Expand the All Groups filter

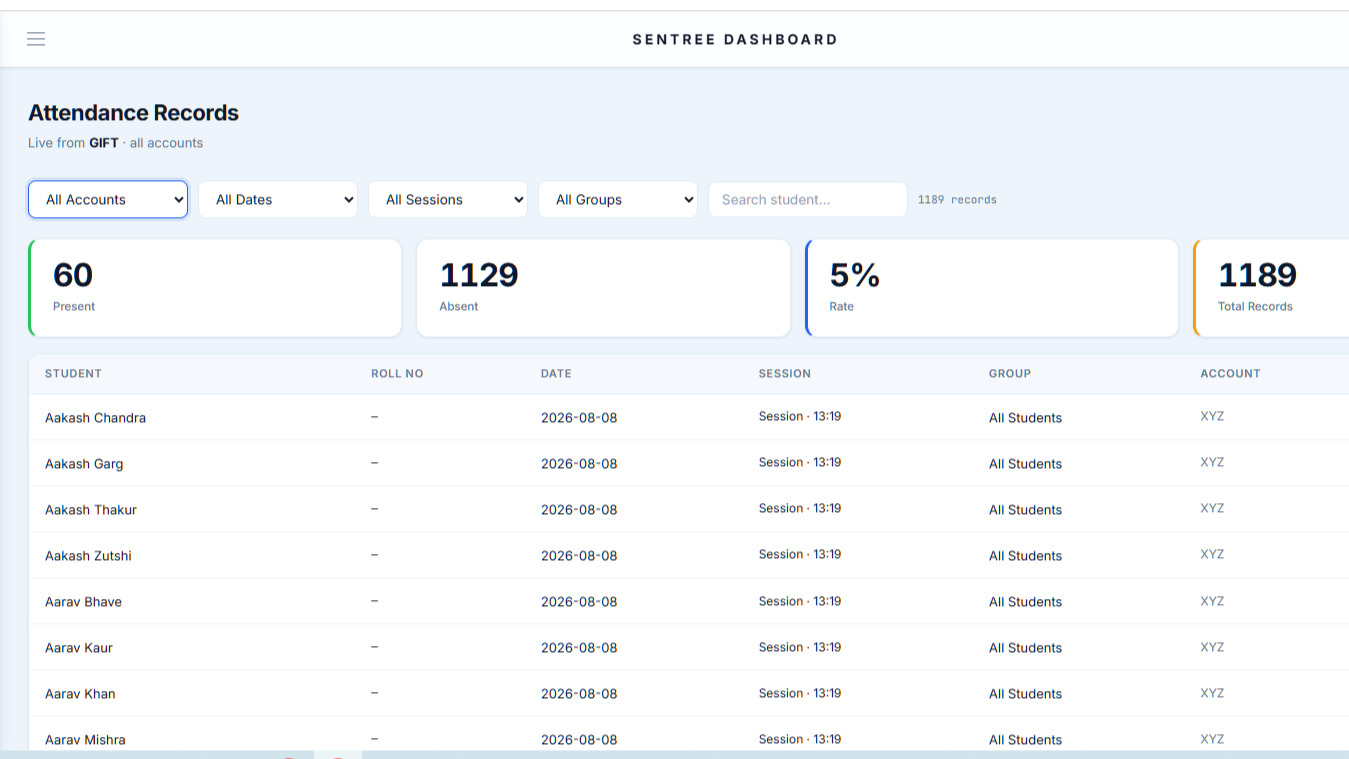(618, 199)
